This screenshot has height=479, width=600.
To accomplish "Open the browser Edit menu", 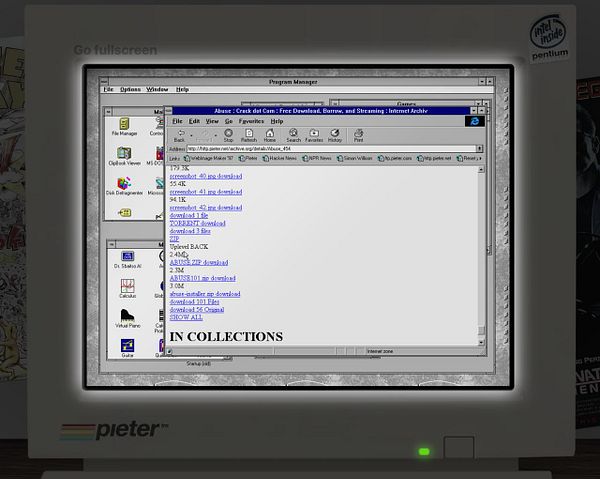I will point(194,121).
